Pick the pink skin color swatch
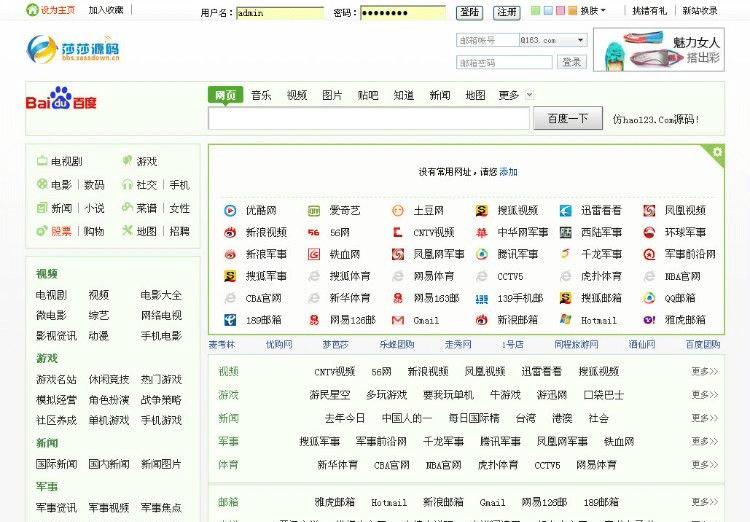 pyautogui.click(x=561, y=11)
